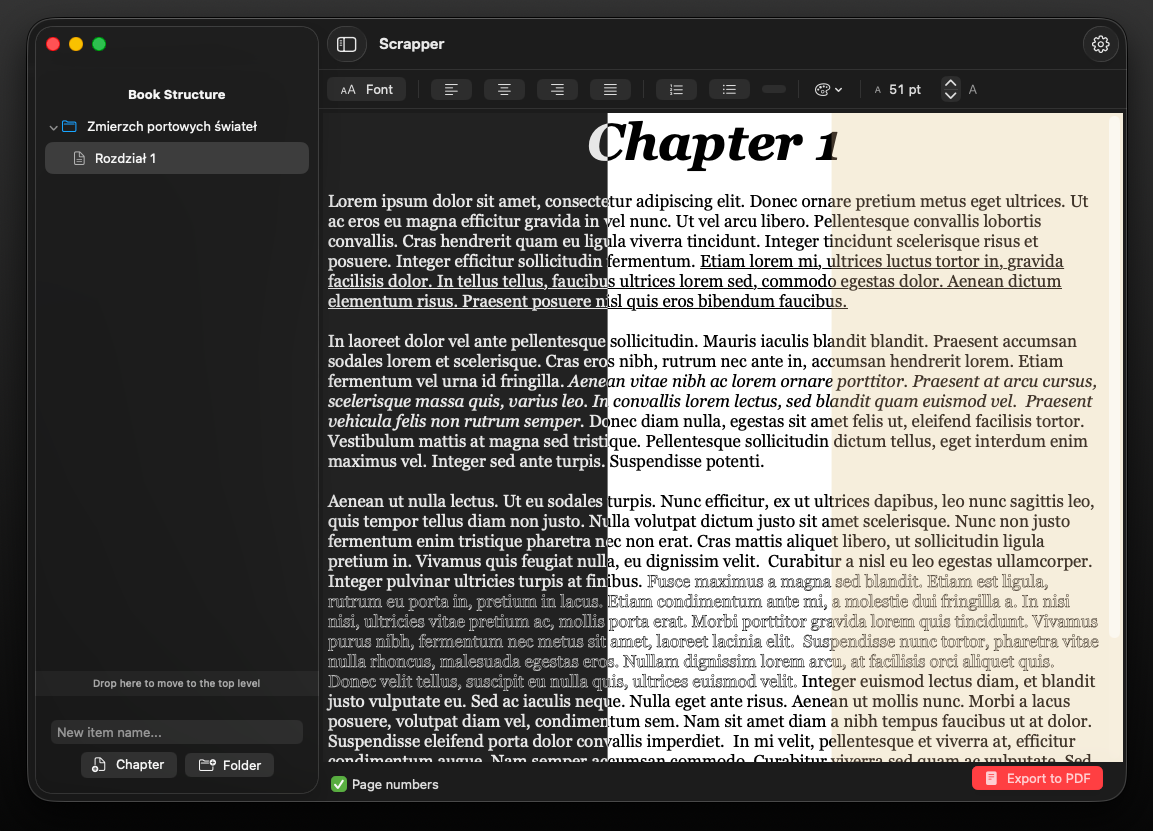Open the Font picker button
This screenshot has height=831, width=1153.
pyautogui.click(x=366, y=90)
